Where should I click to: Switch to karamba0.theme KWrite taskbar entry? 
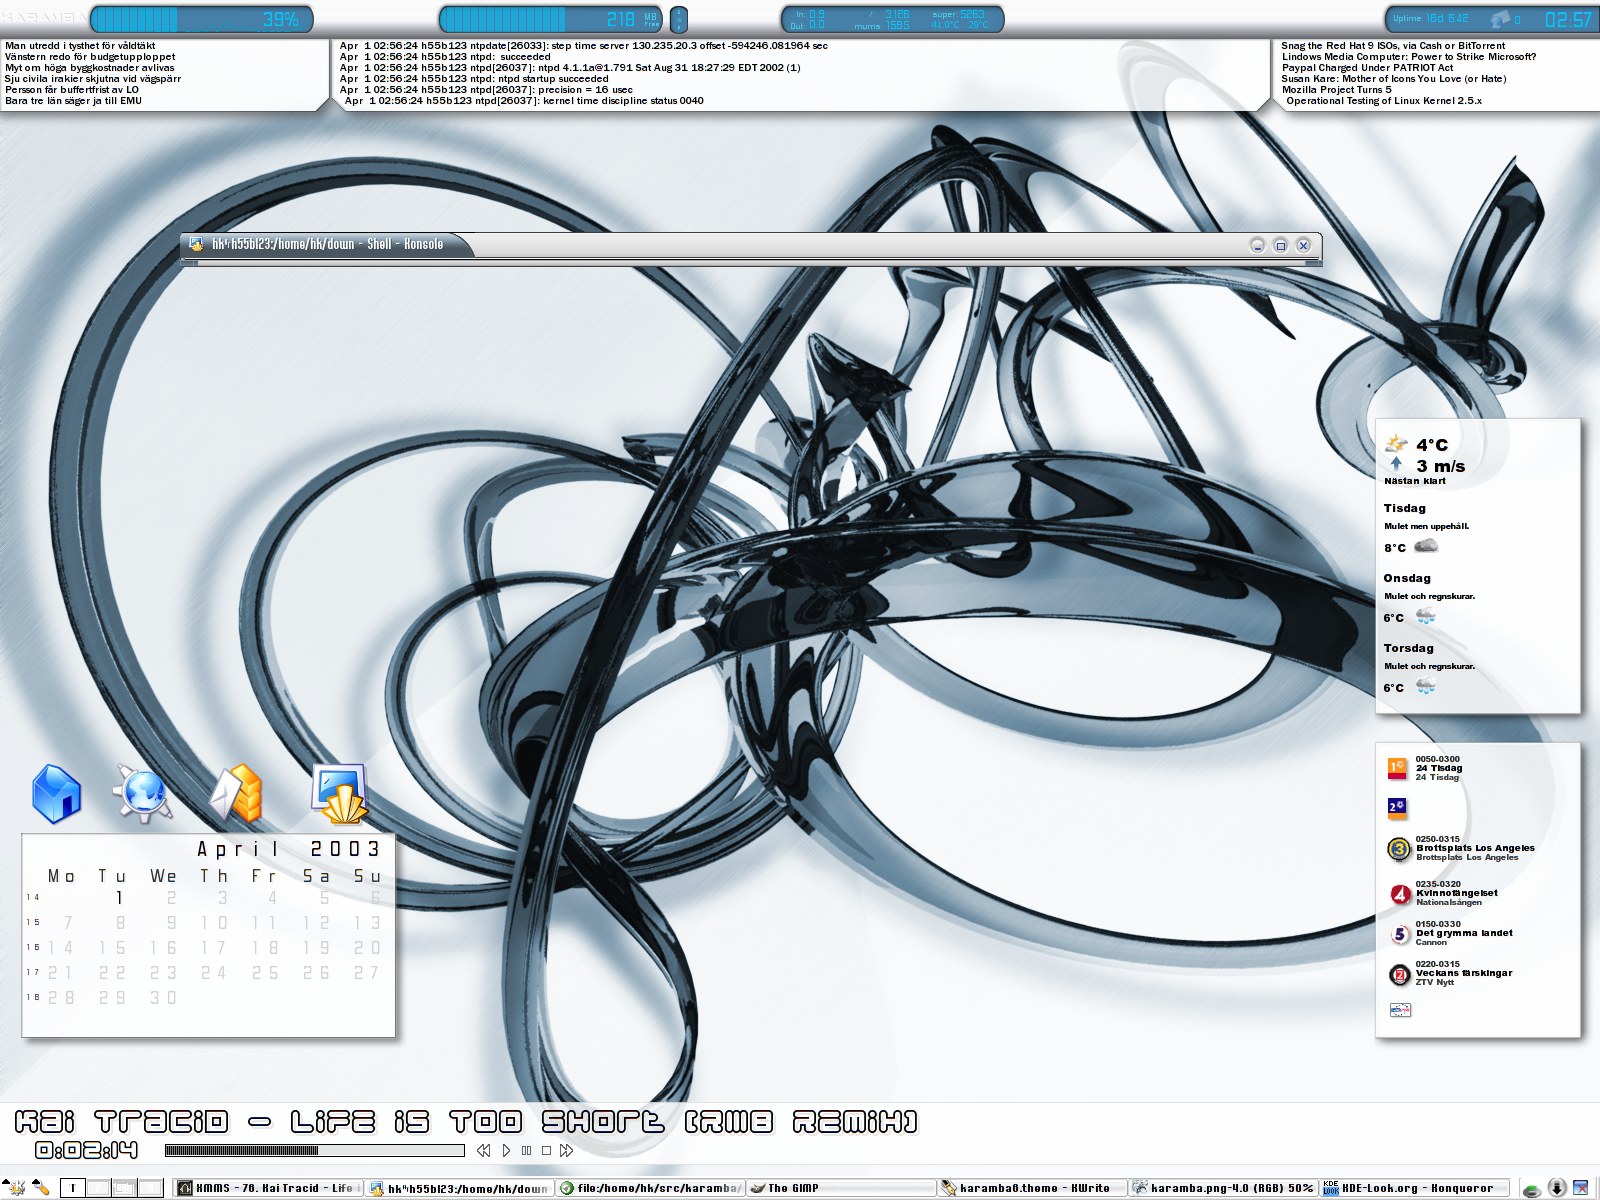pos(1032,1188)
